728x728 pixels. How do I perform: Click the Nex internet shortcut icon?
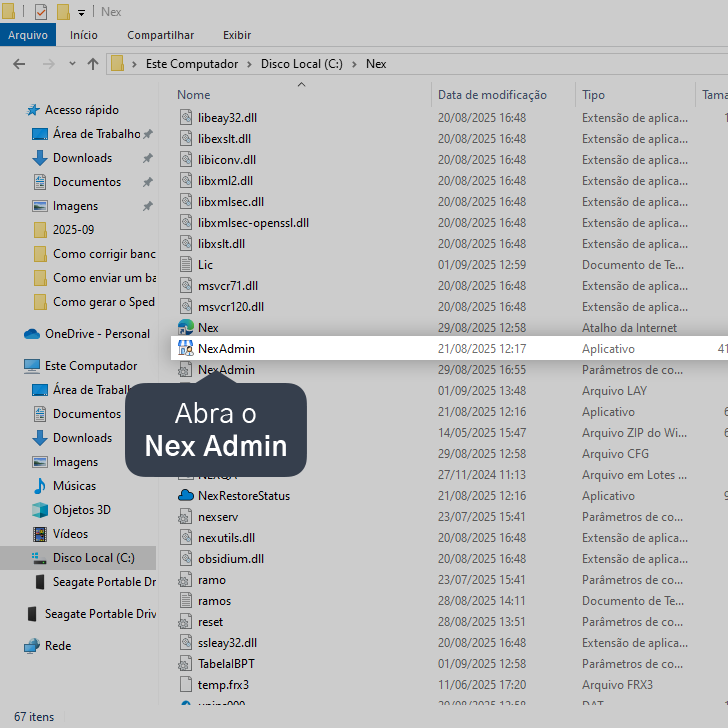(186, 327)
